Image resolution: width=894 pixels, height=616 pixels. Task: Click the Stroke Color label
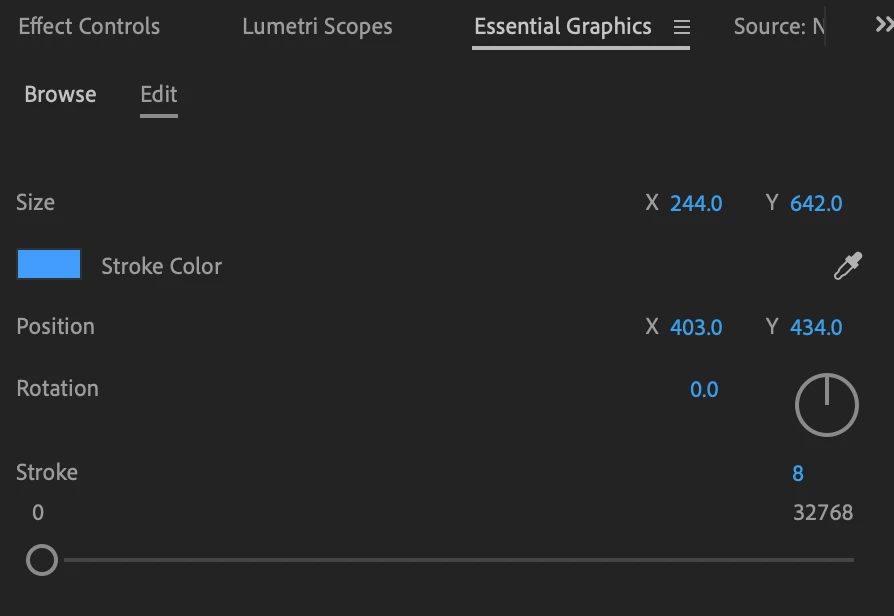(x=161, y=266)
